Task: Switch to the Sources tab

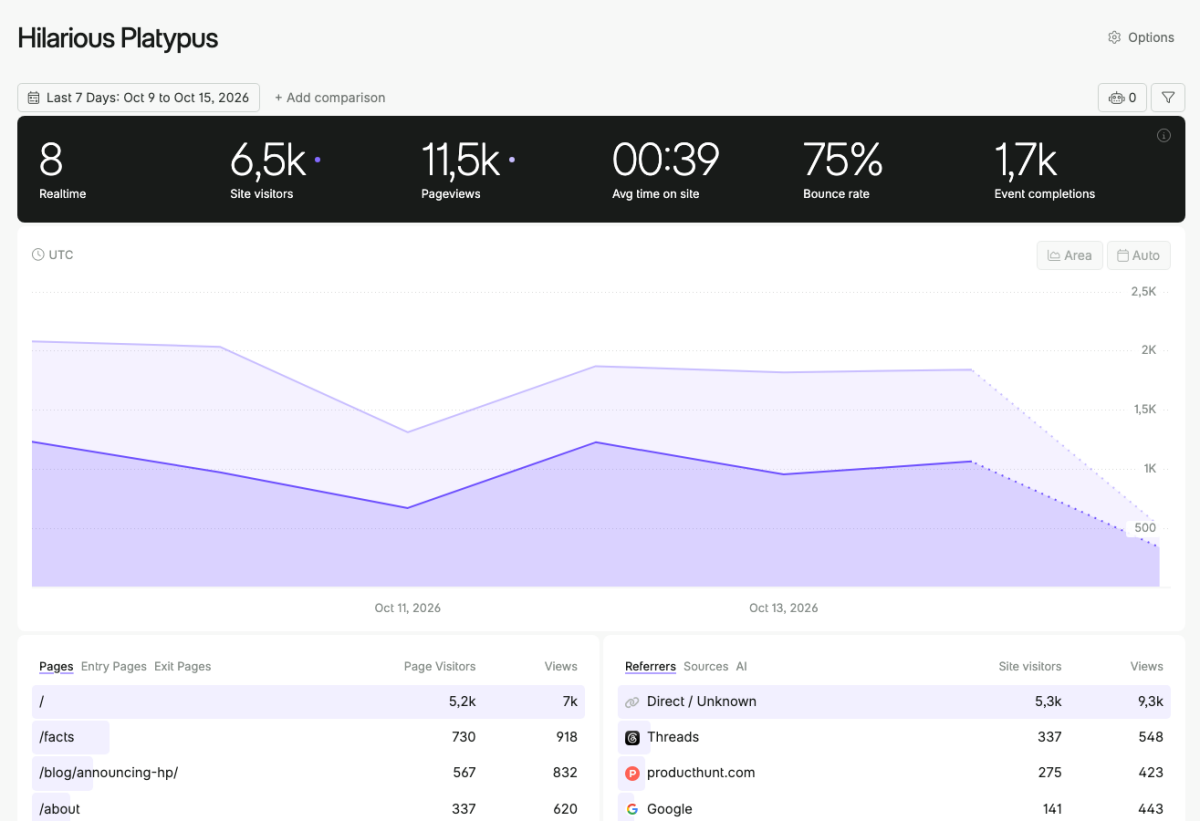Action: point(706,666)
